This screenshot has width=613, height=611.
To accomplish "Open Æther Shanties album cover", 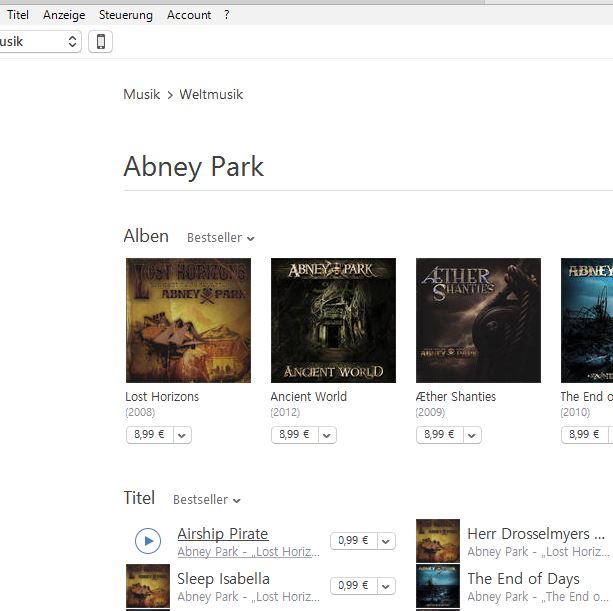I will coord(479,320).
